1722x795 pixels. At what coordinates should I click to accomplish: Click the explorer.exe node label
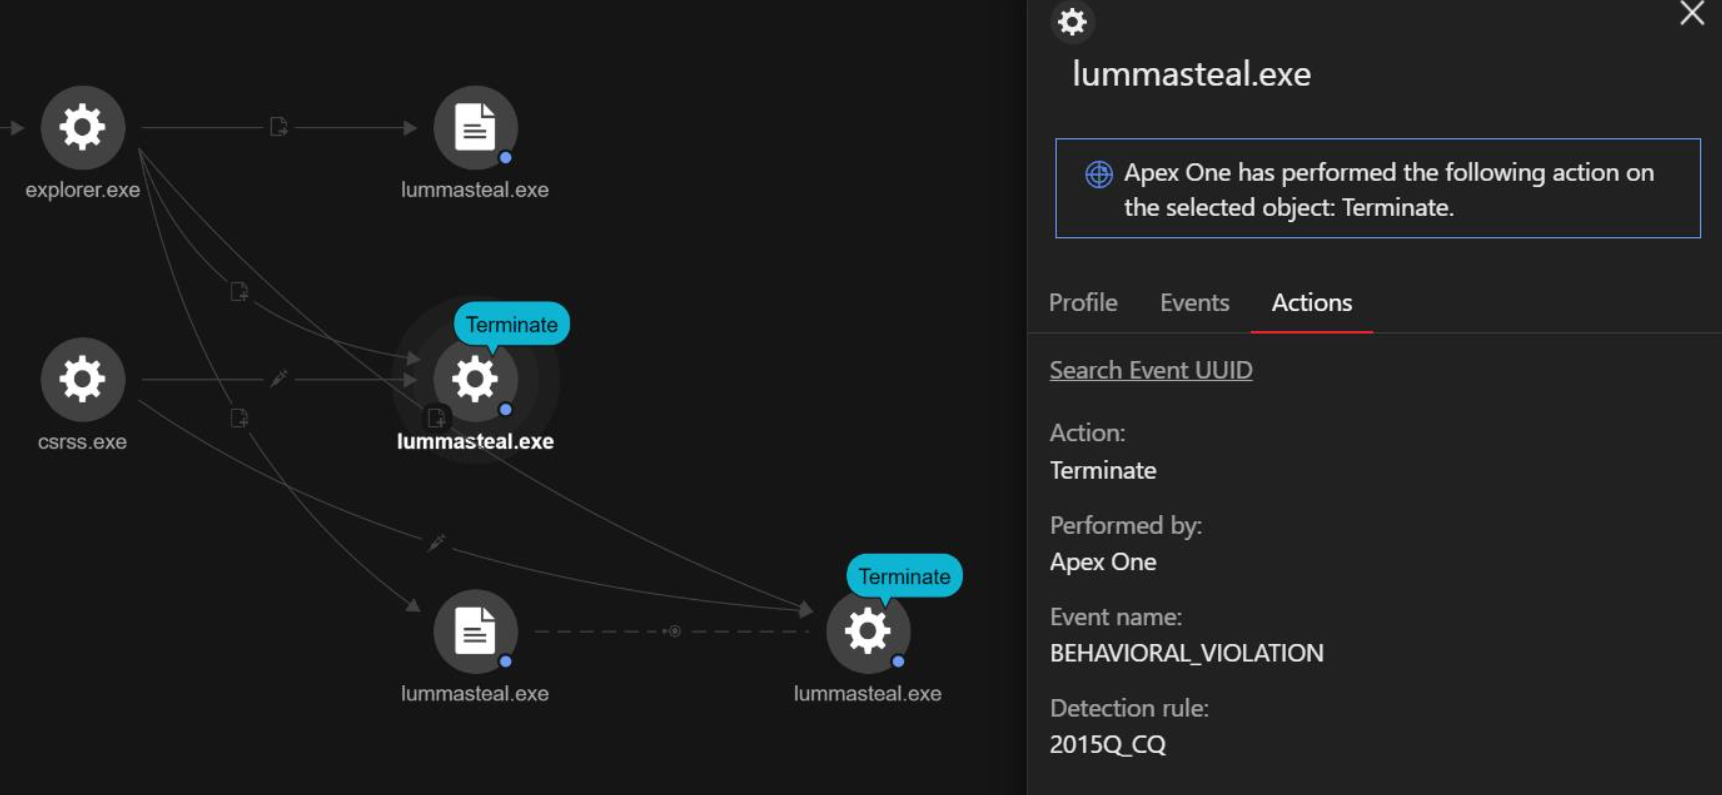83,190
